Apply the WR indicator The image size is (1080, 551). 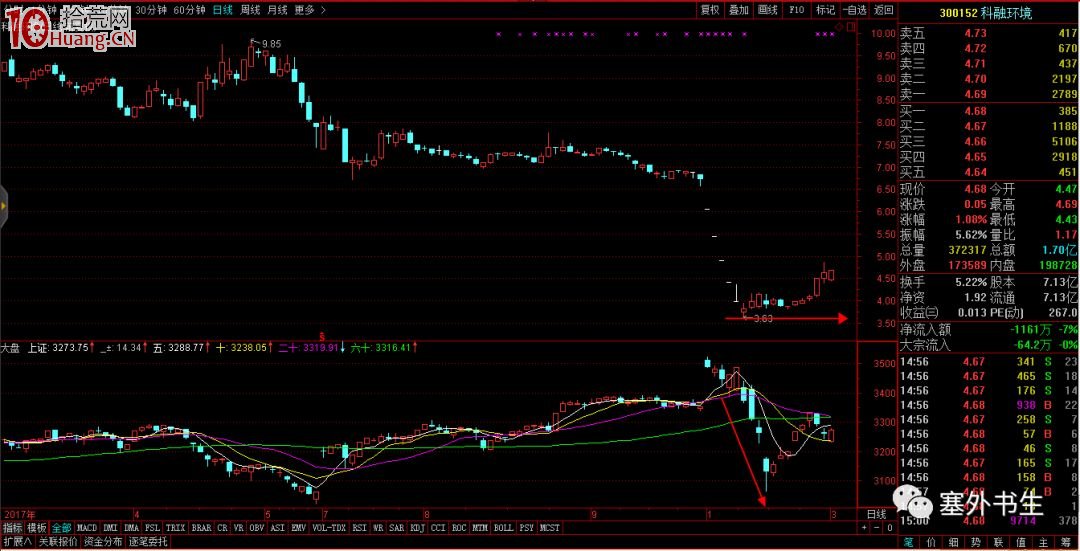(x=378, y=528)
